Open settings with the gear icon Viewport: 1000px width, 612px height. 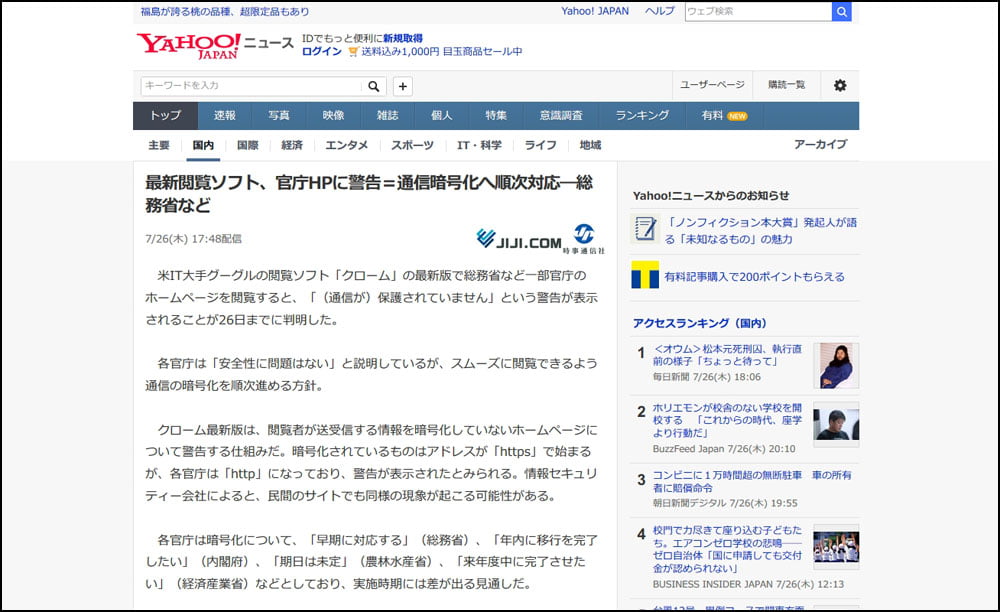point(840,86)
